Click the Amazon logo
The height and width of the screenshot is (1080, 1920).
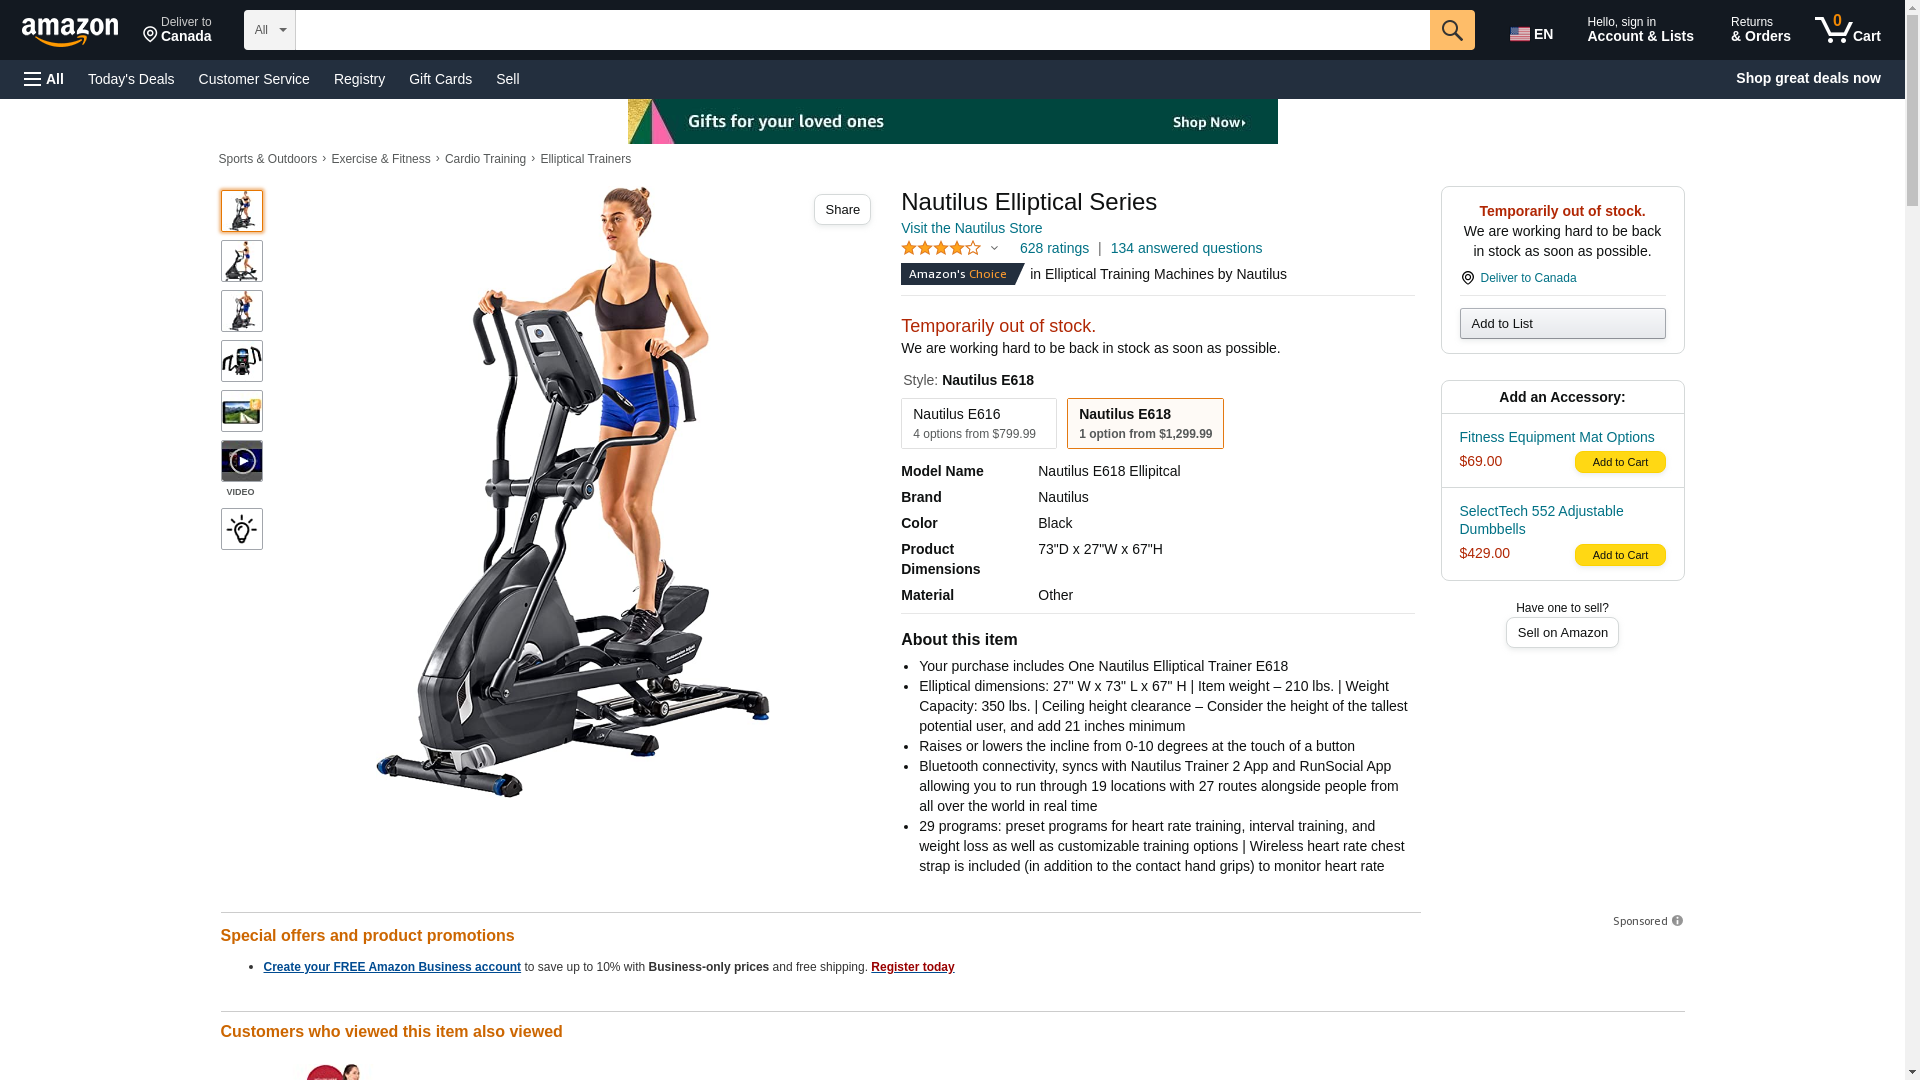pos(70,31)
